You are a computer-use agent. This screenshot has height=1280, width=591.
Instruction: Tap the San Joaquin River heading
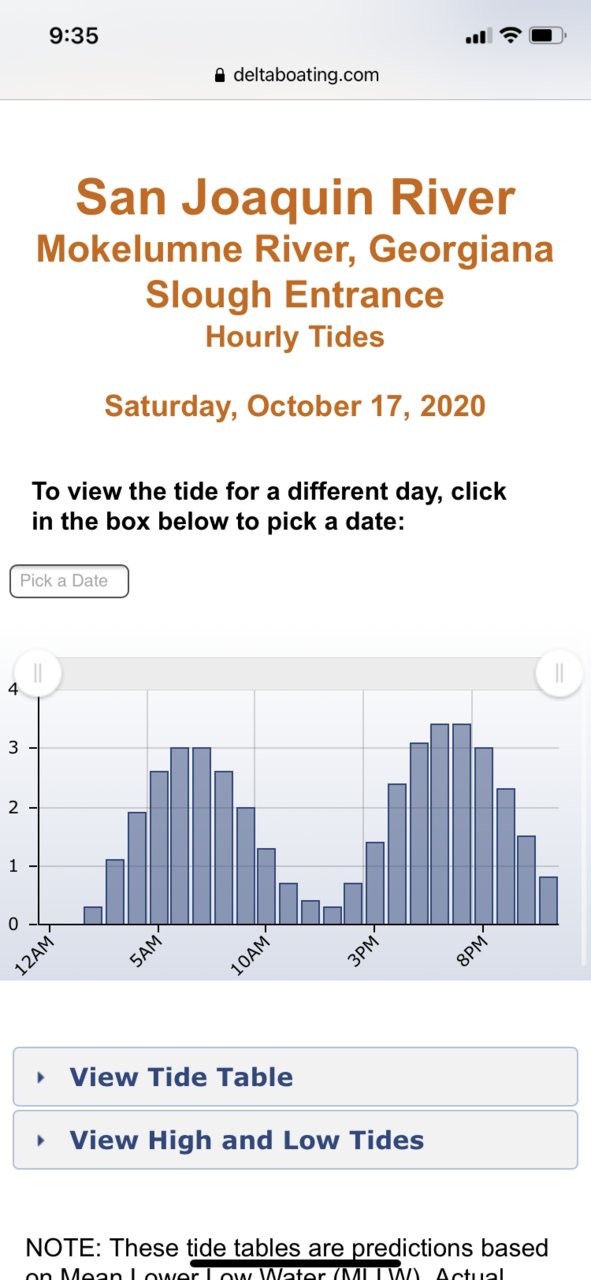click(x=296, y=198)
